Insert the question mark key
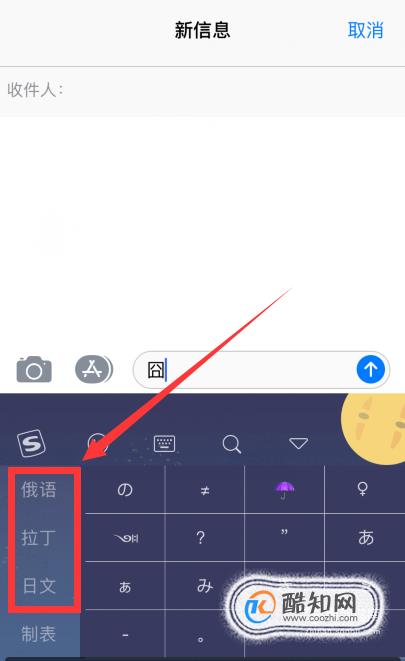The image size is (405, 661). 201,537
